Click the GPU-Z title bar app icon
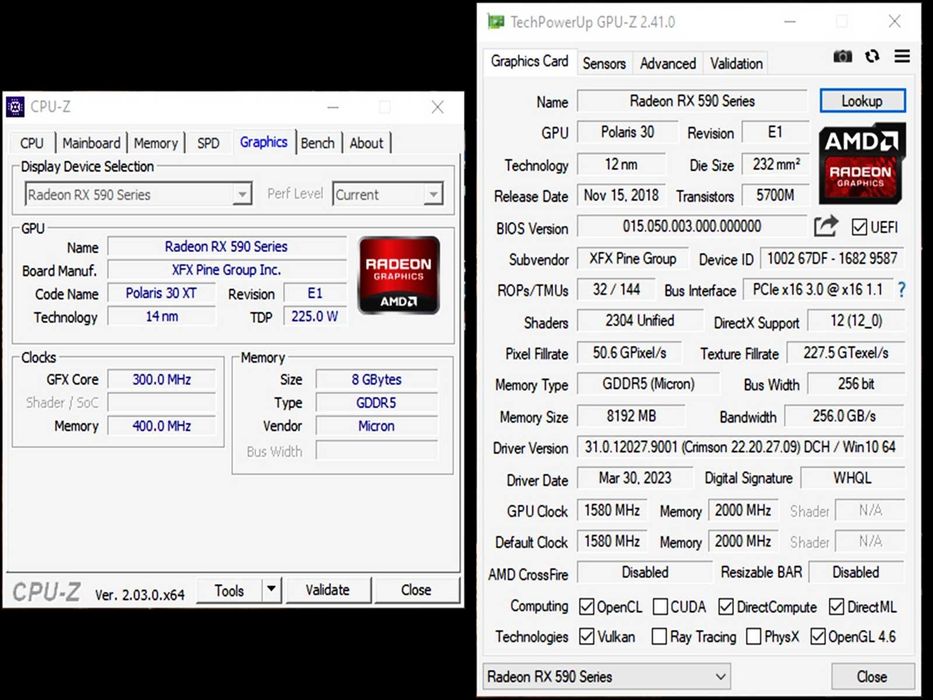Image resolution: width=933 pixels, height=700 pixels. [x=496, y=22]
